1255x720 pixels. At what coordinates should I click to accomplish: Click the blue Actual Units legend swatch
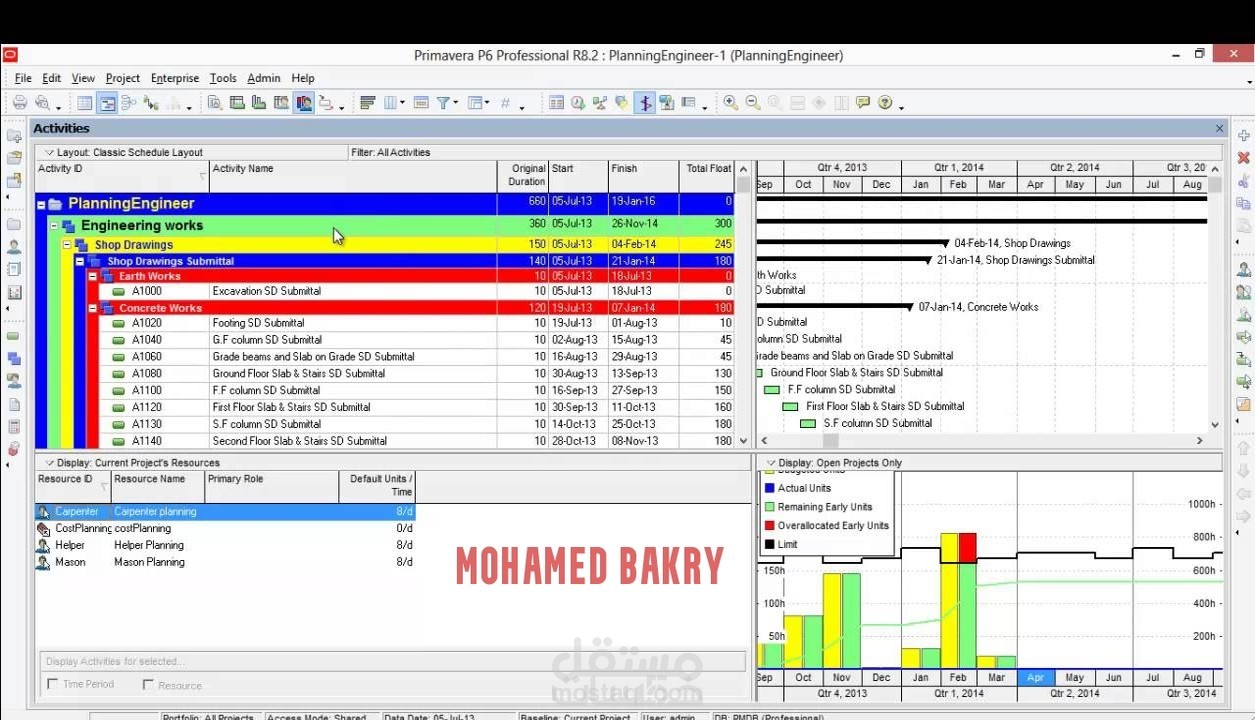[769, 488]
